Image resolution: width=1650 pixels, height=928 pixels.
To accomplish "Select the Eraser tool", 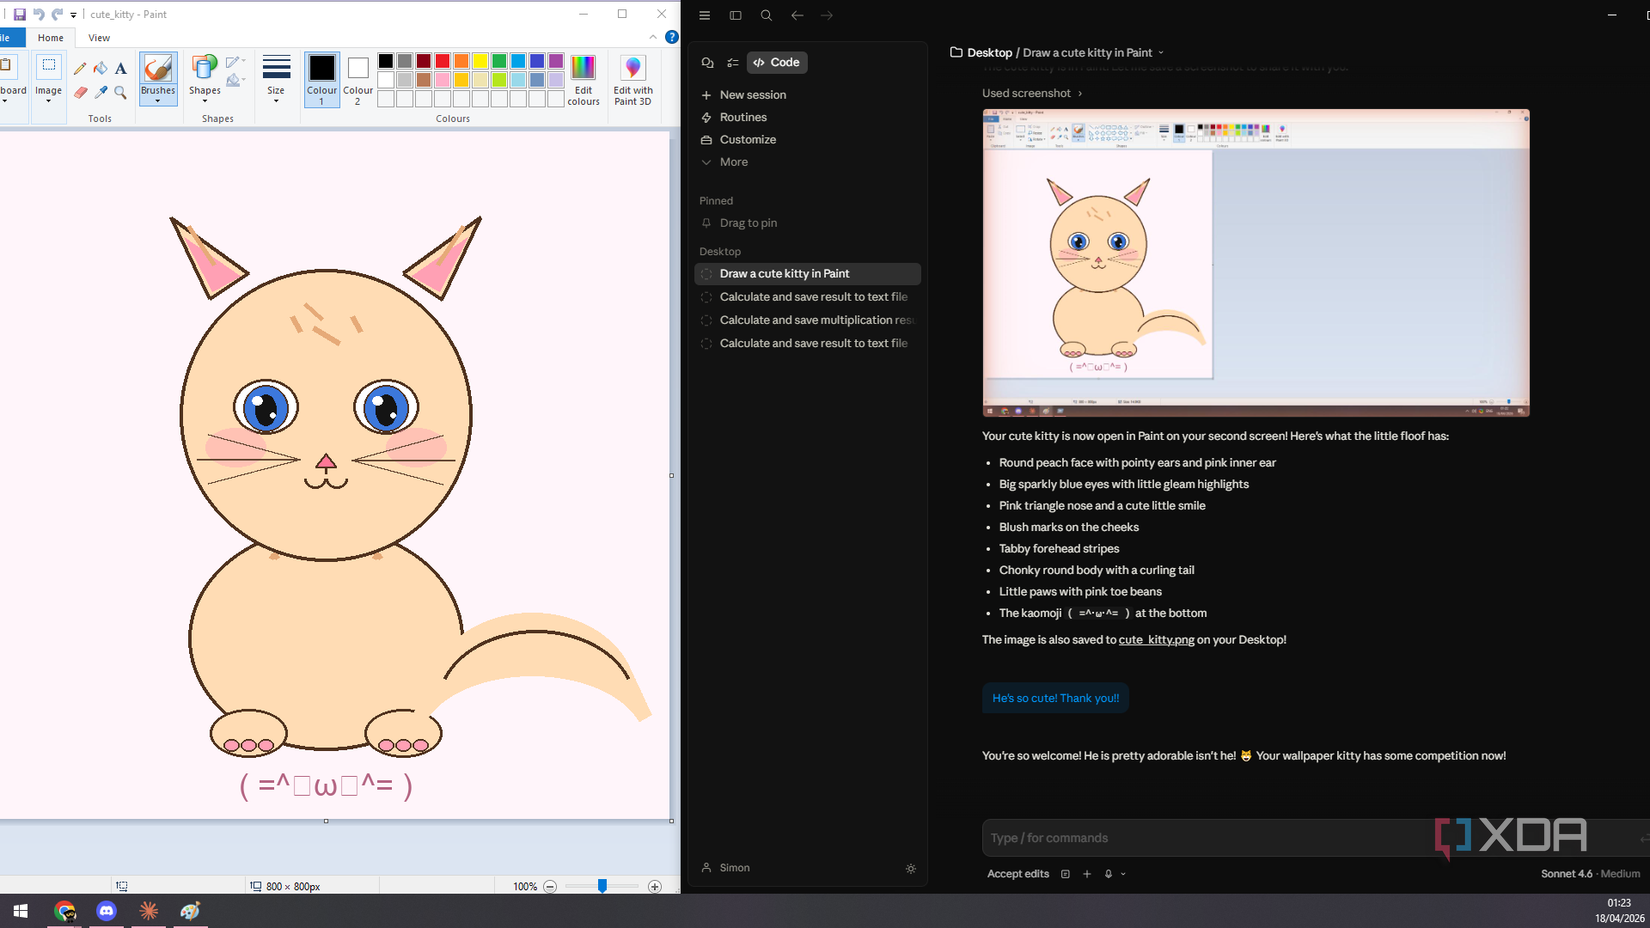I will [x=81, y=92].
